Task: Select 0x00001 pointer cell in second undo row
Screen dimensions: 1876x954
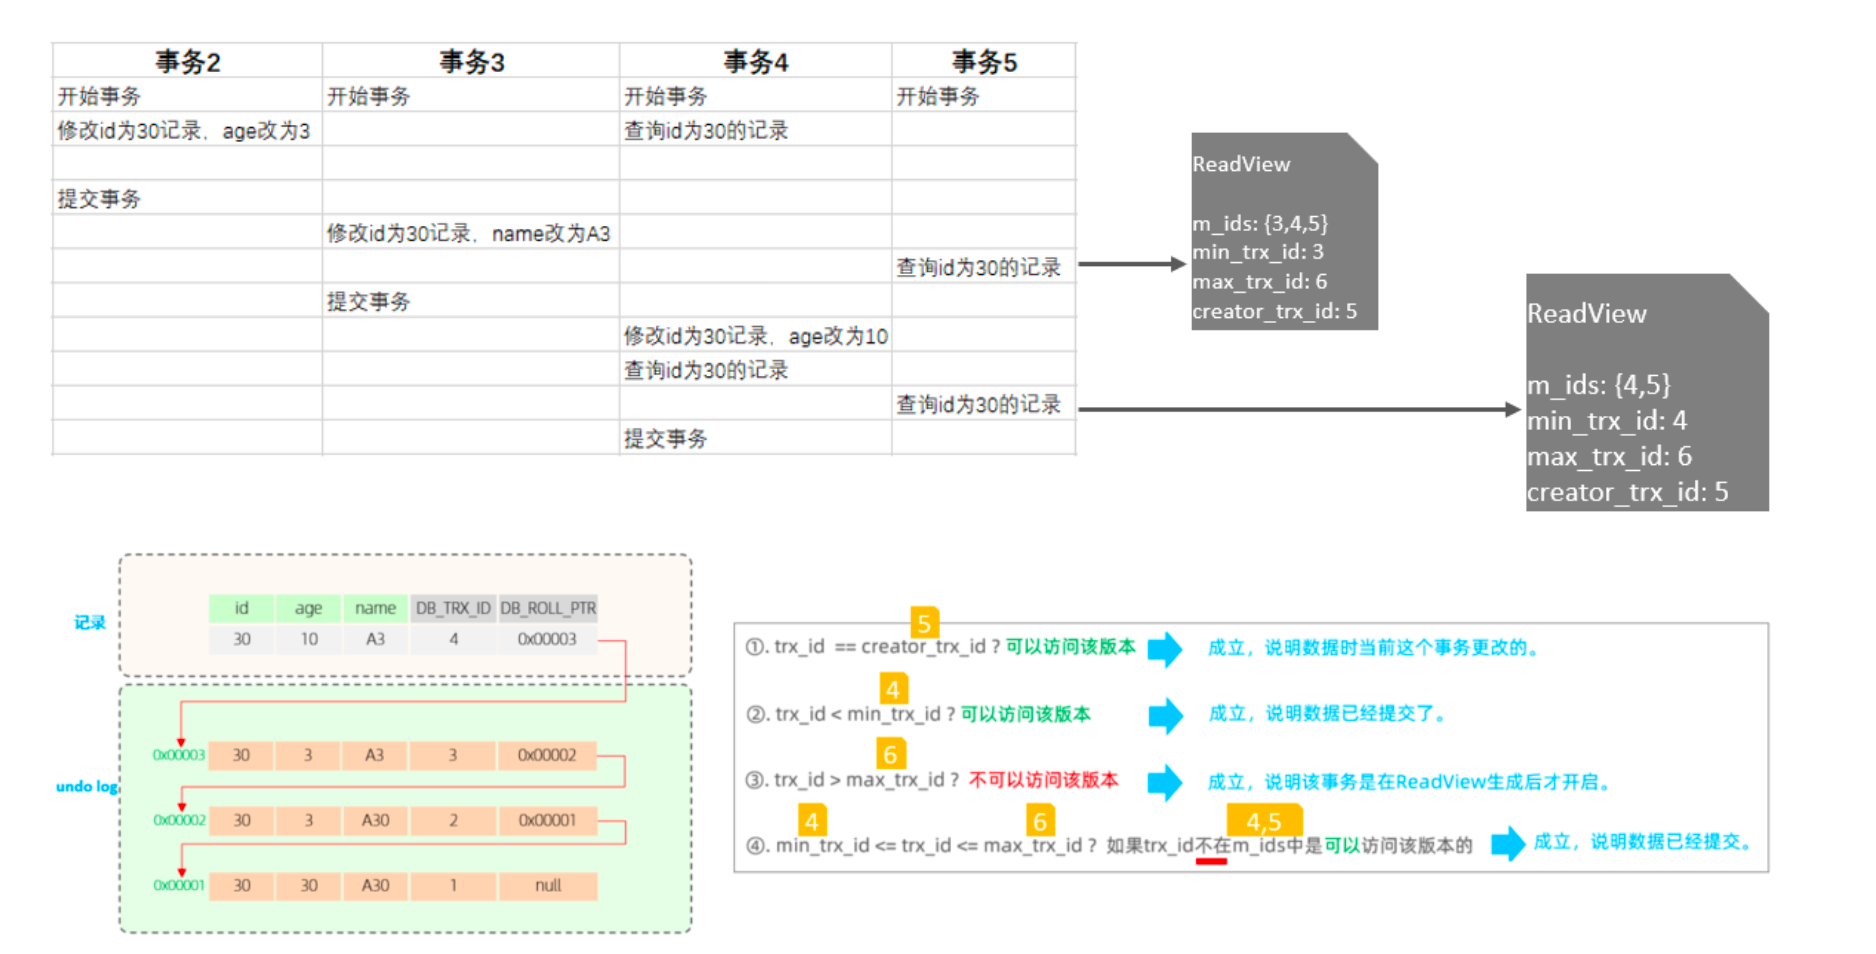Action: pyautogui.click(x=548, y=820)
